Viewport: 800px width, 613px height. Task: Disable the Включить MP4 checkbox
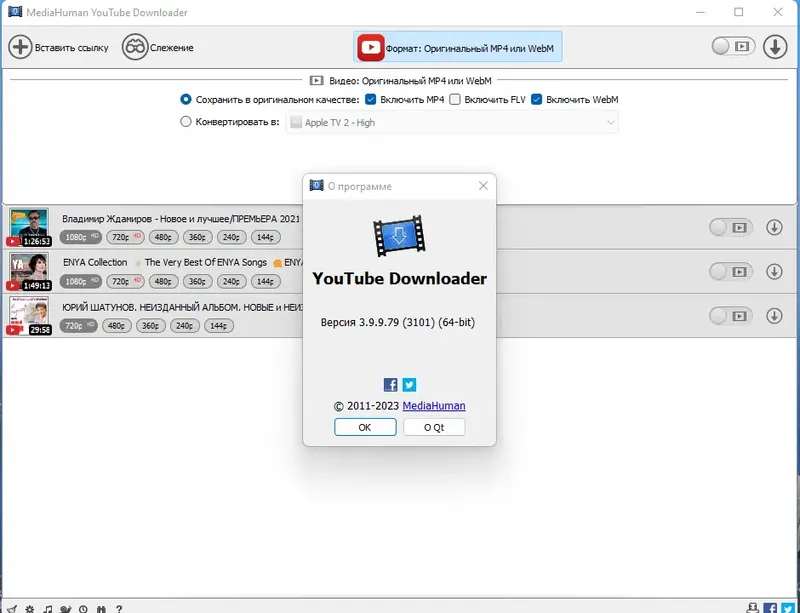tap(371, 100)
